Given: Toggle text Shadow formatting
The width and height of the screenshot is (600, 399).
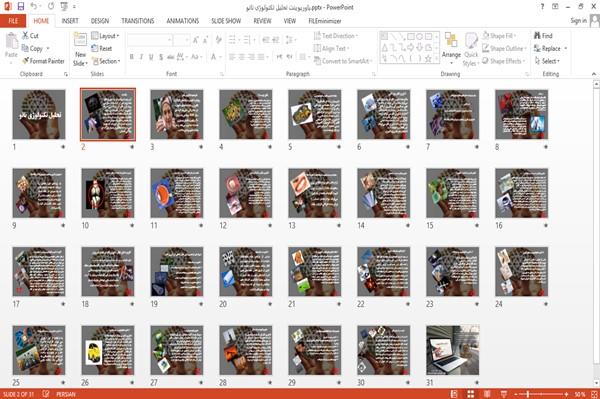Looking at the screenshot, I should [x=161, y=57].
